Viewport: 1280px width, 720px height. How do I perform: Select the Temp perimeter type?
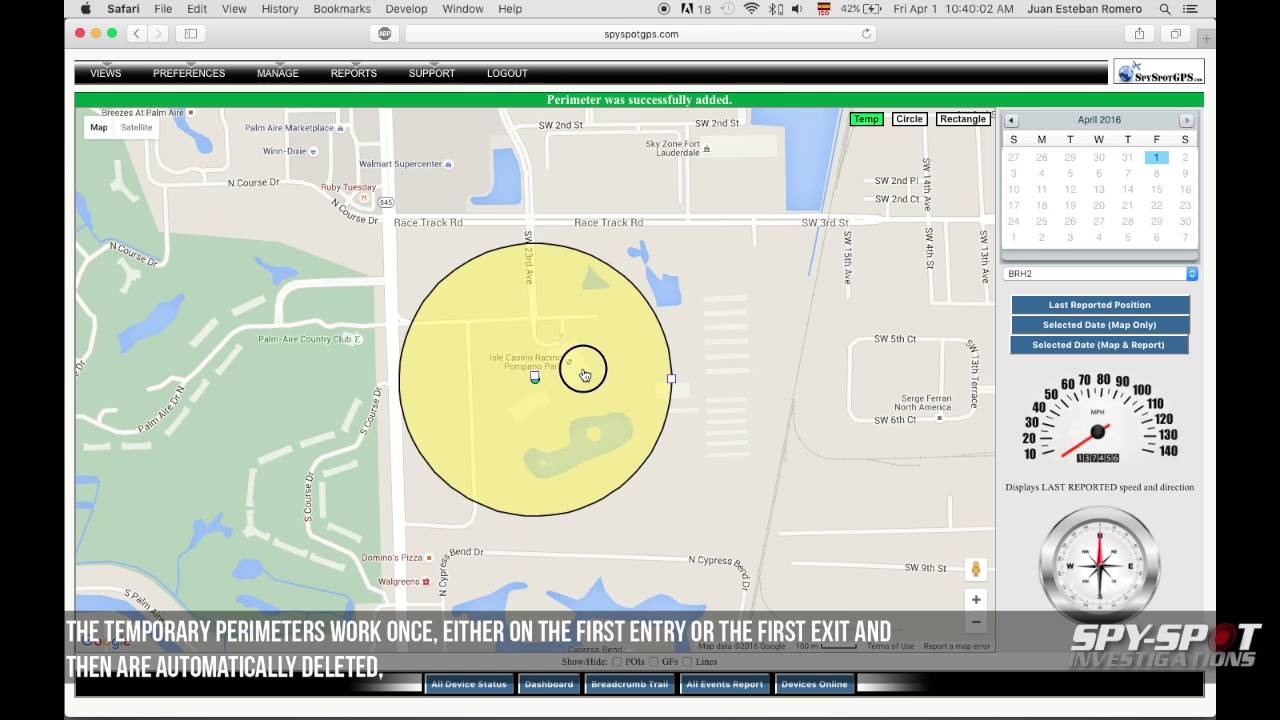pyautogui.click(x=866, y=119)
